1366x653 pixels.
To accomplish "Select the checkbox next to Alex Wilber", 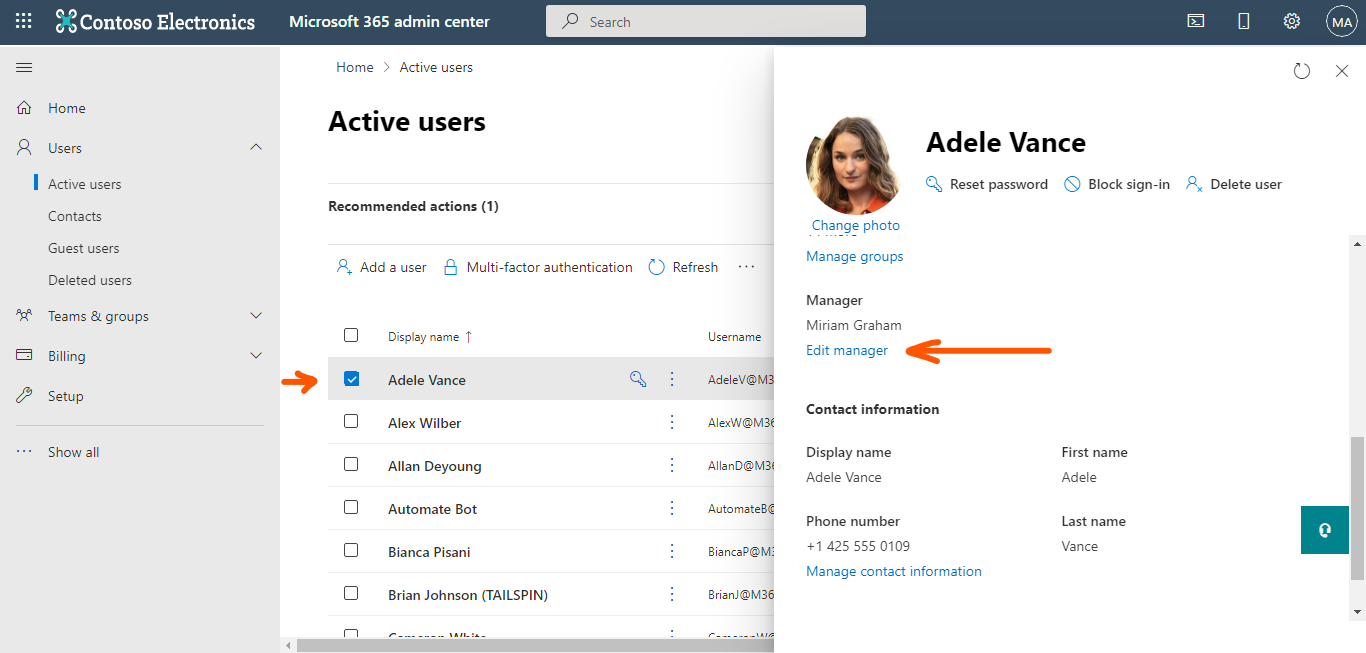I will (x=351, y=422).
